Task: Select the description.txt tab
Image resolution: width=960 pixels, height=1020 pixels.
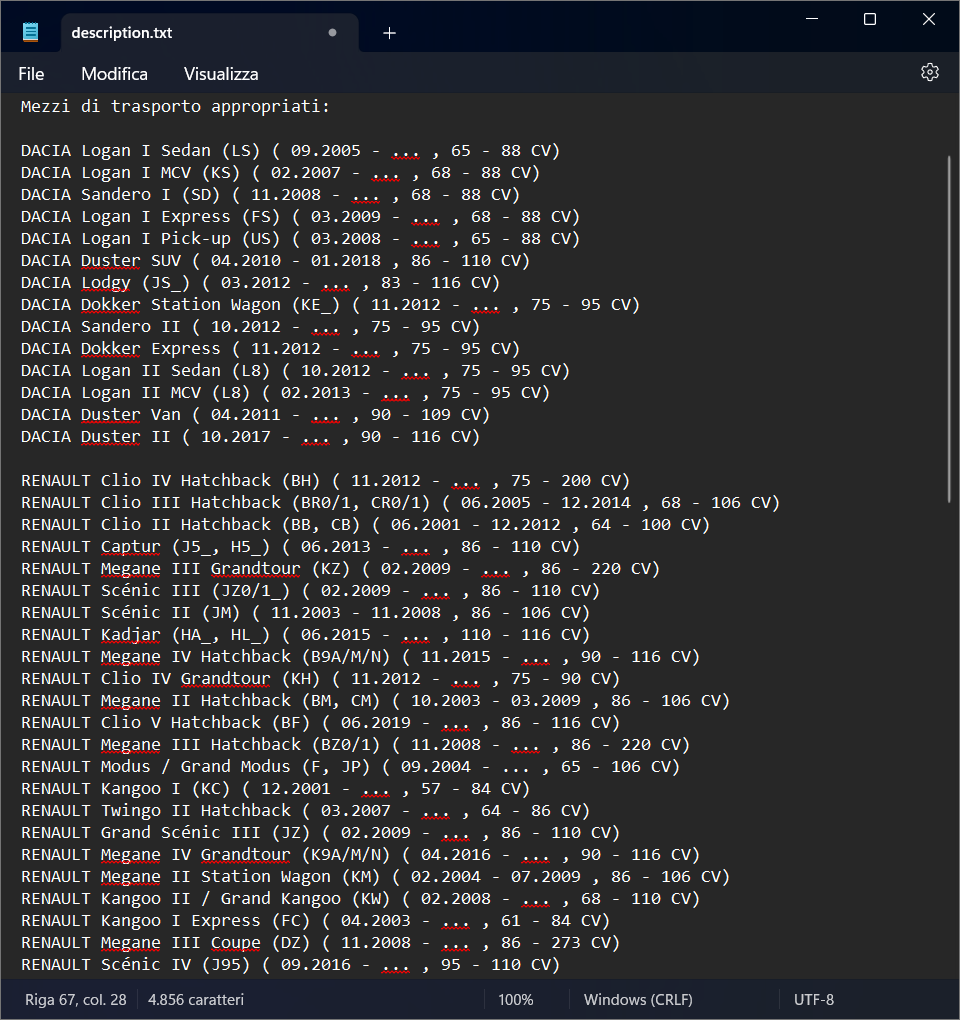Action: (209, 33)
